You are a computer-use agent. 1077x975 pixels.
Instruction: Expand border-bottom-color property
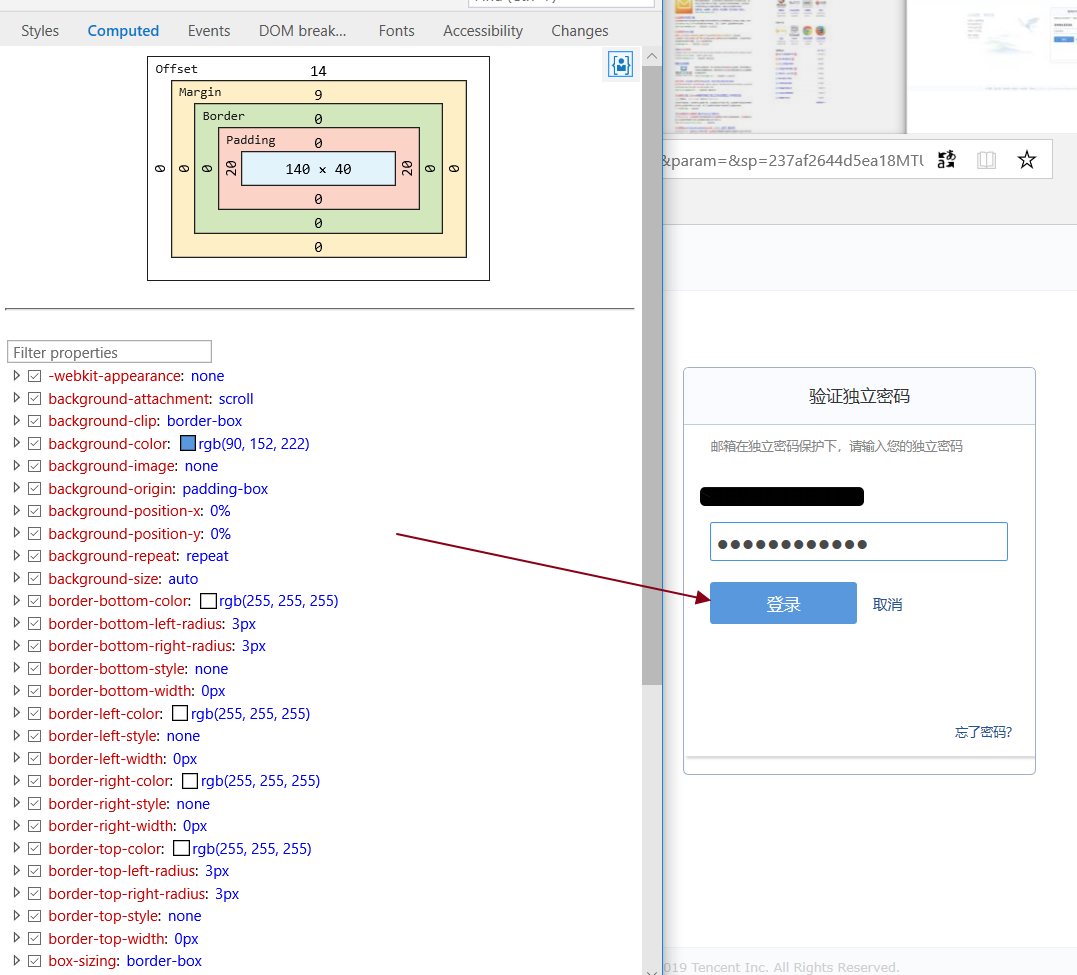tap(16, 601)
